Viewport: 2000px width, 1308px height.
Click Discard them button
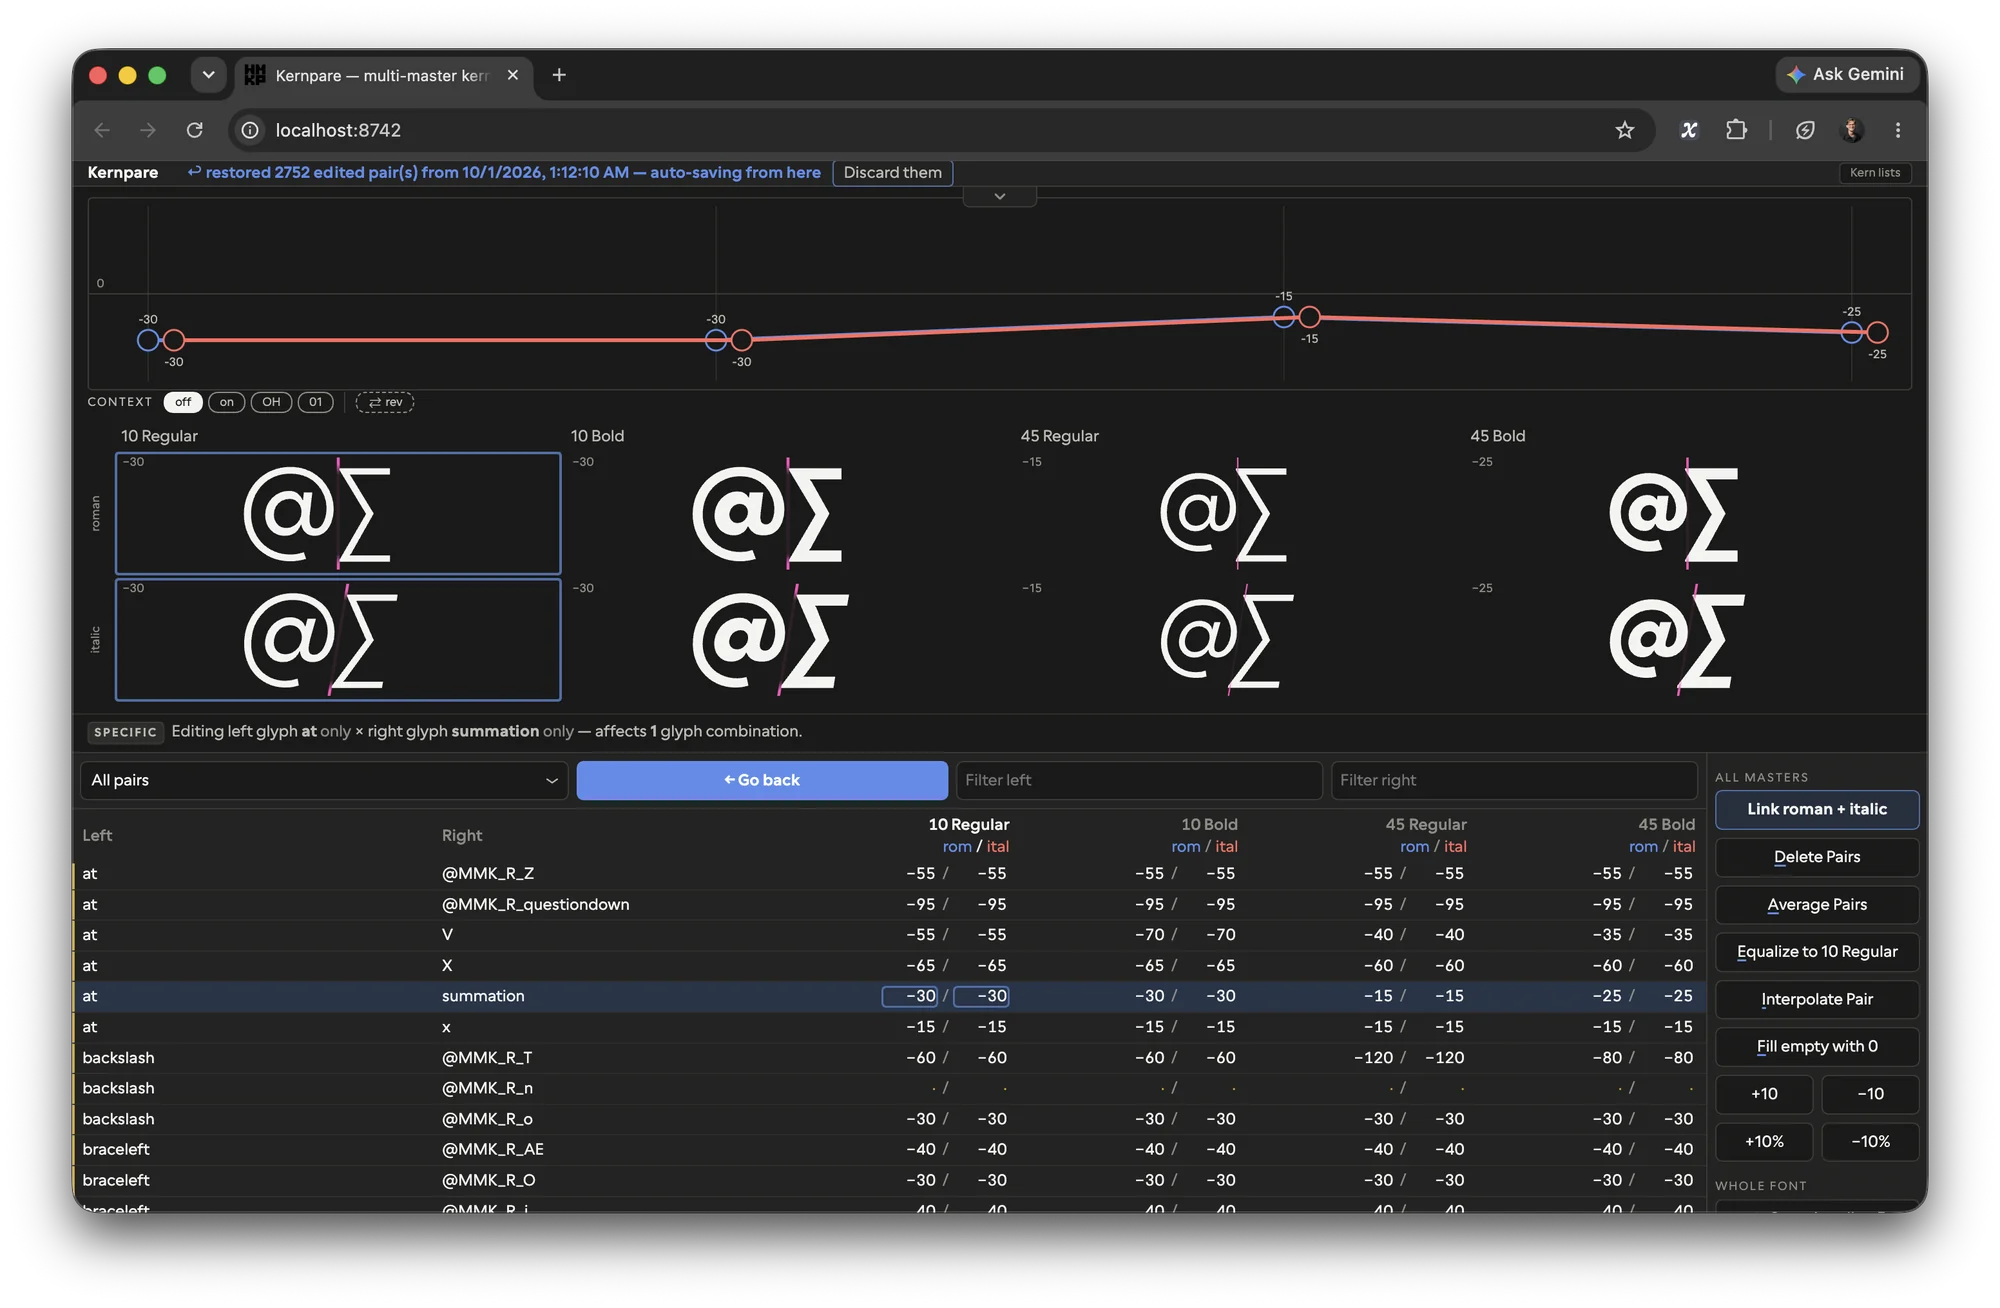[893, 173]
